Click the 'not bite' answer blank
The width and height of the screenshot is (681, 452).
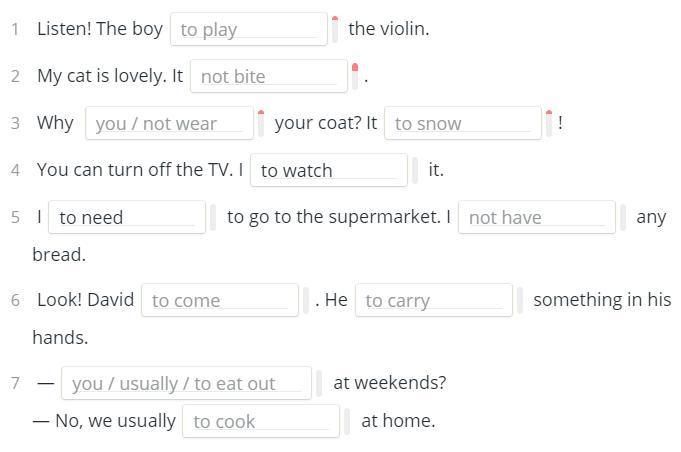pos(268,76)
